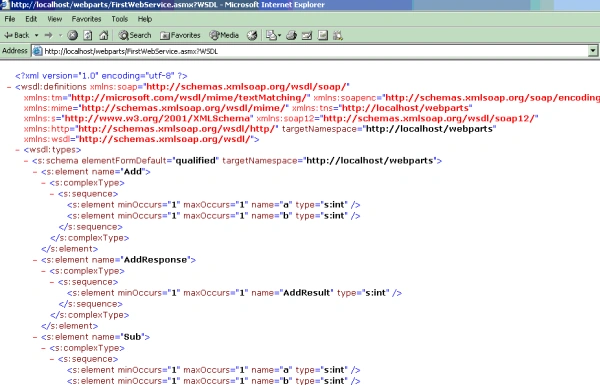Click the xmlns:soap namespace URL

246,87
